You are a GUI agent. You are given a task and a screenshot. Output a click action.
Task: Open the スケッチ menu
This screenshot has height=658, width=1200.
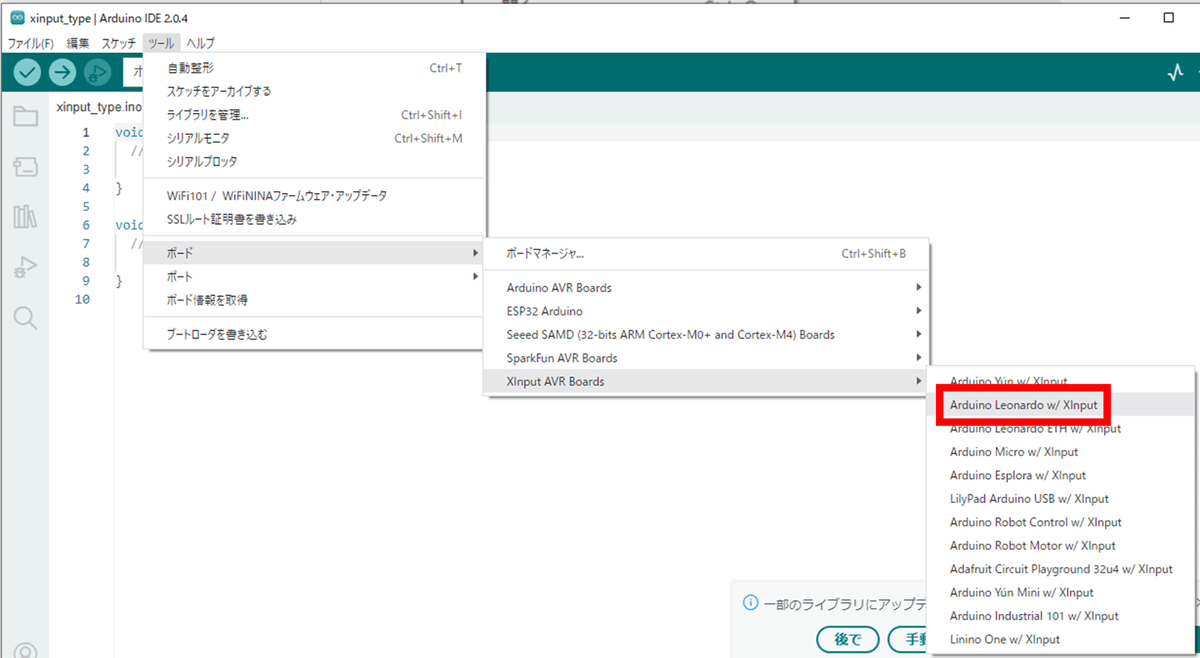[x=118, y=43]
